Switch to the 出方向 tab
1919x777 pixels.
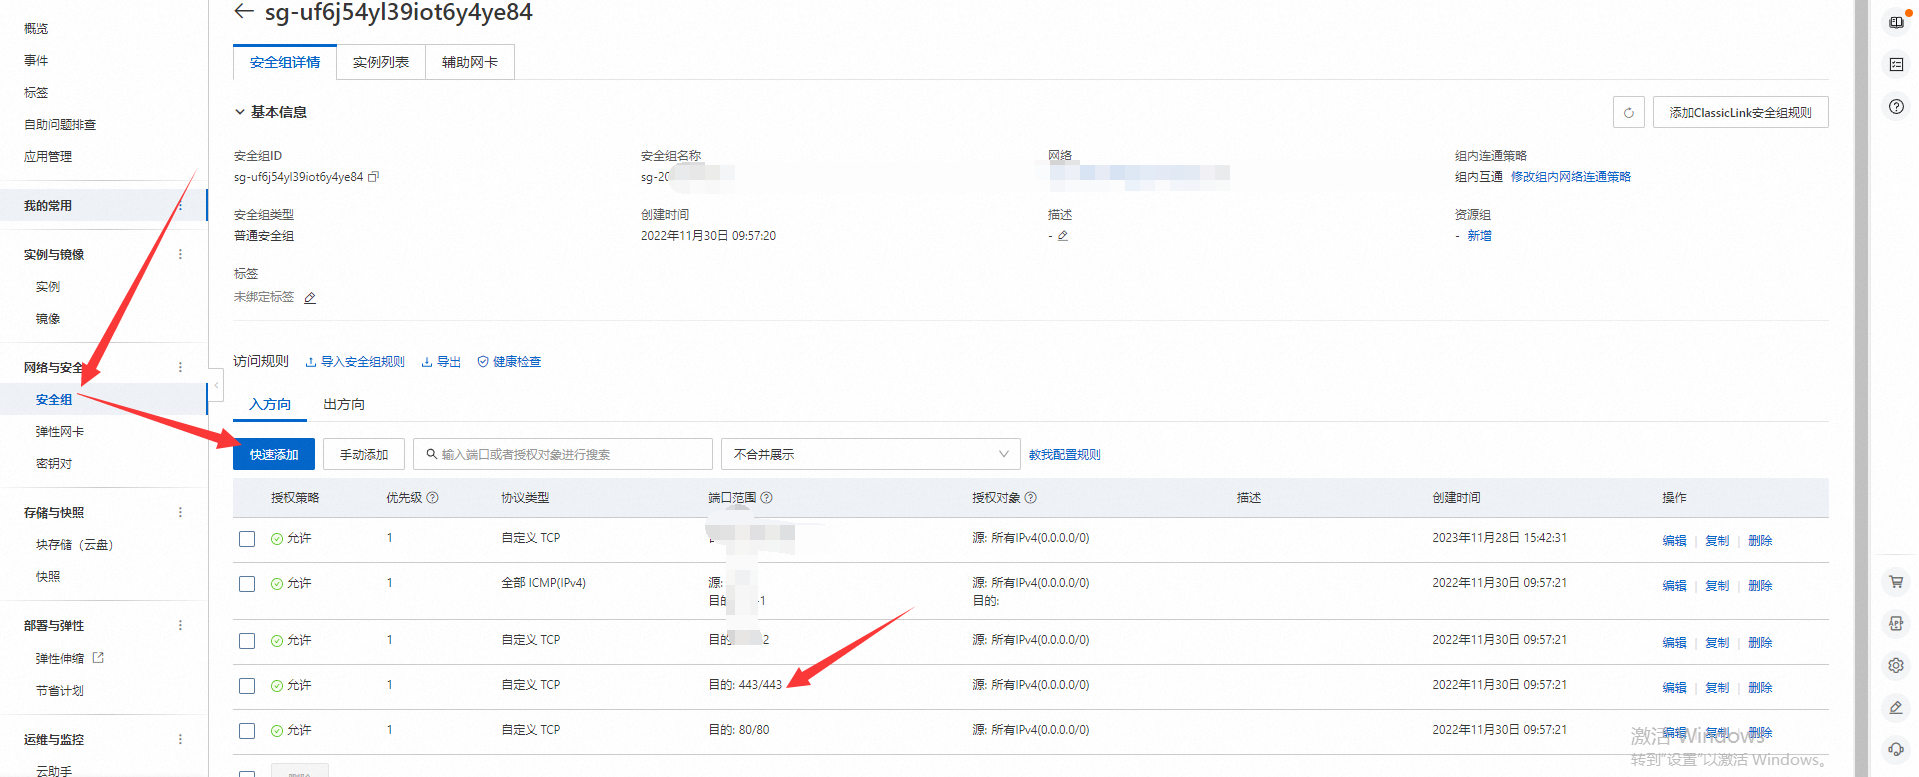point(344,404)
